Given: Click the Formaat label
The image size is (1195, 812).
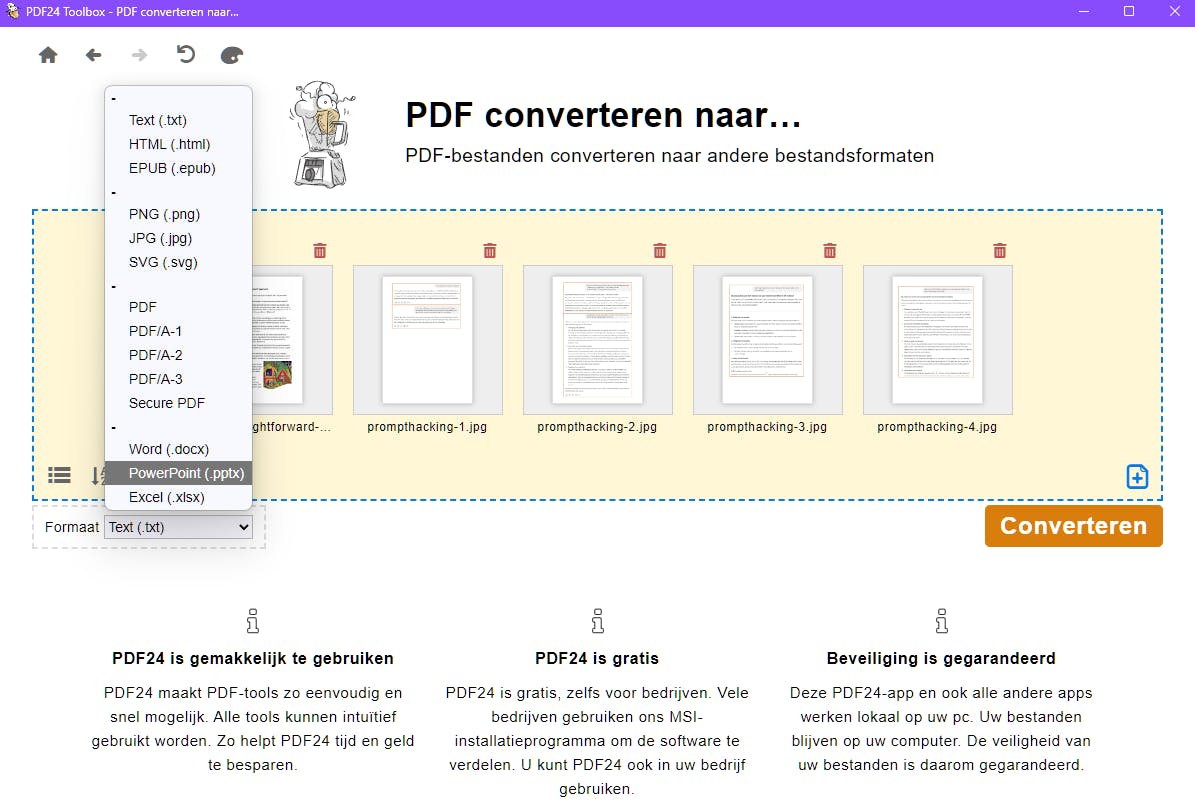Looking at the screenshot, I should point(72,527).
